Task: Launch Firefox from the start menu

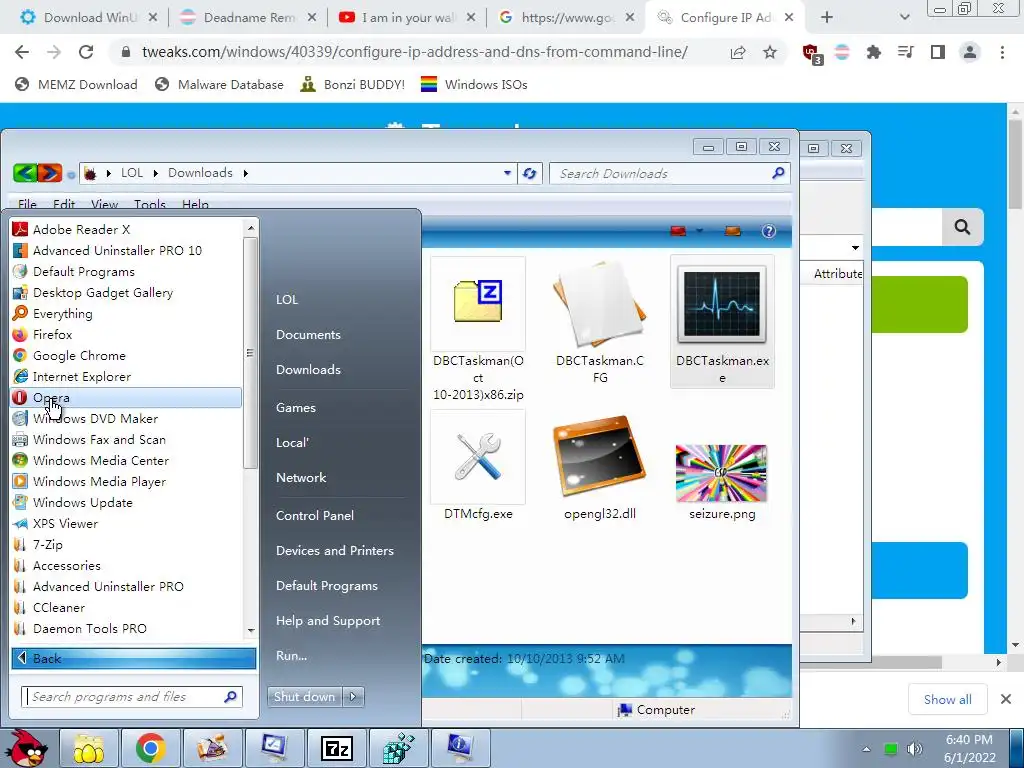Action: [126, 334]
